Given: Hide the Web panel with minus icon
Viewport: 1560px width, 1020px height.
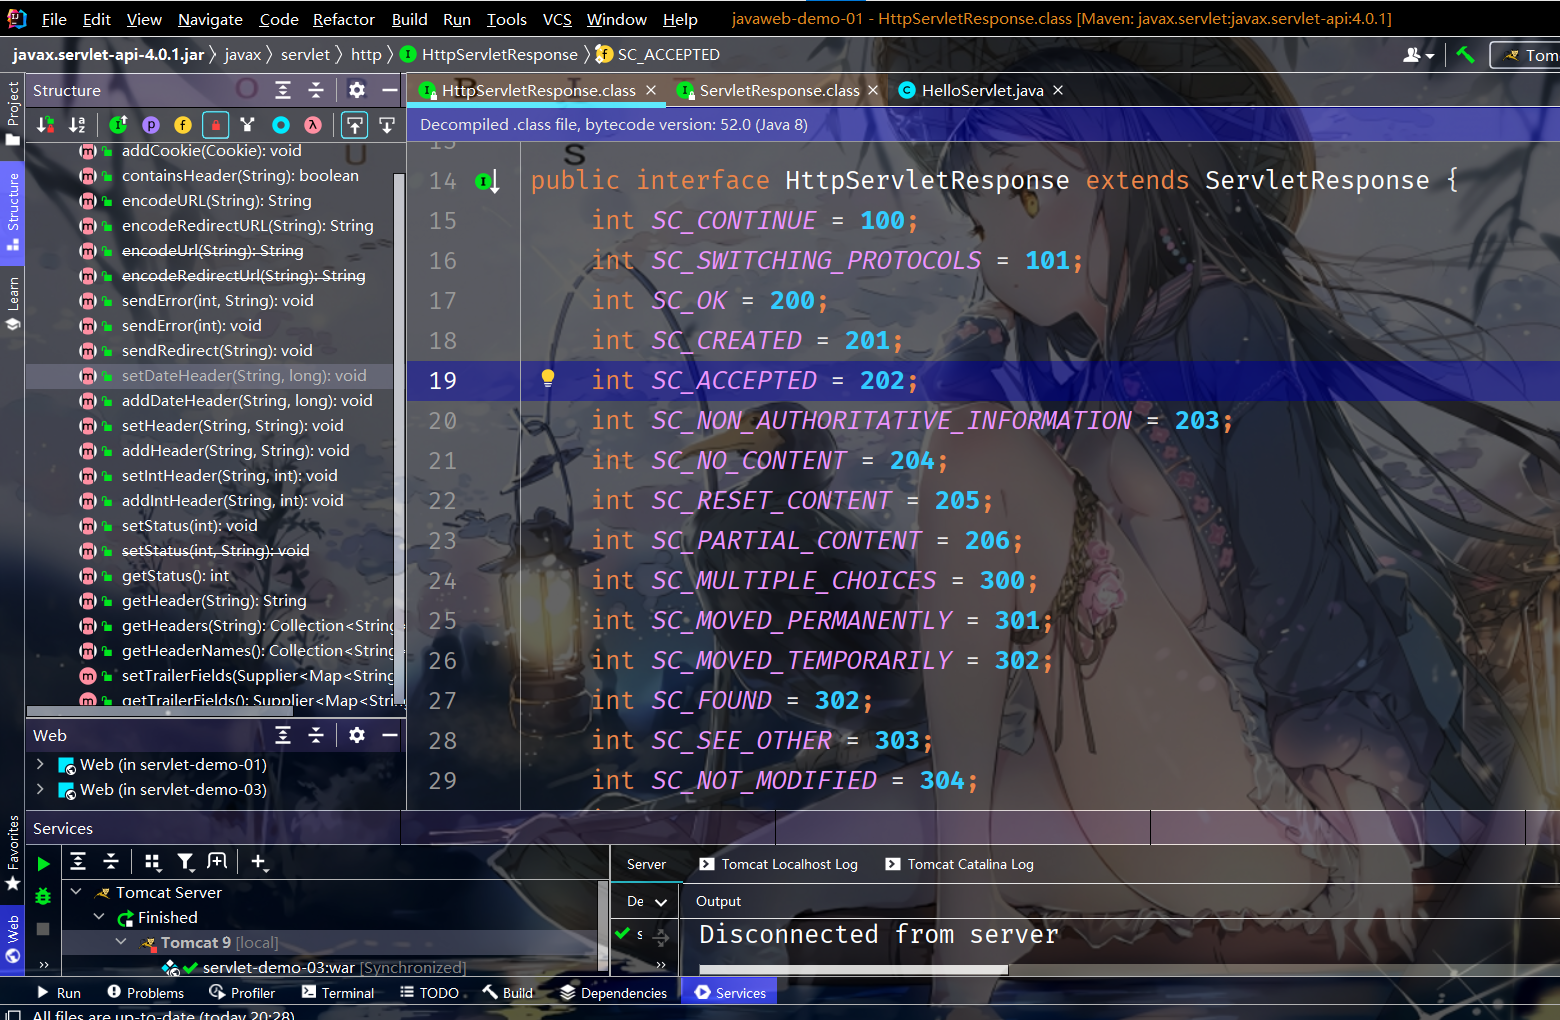Looking at the screenshot, I should pyautogui.click(x=390, y=735).
